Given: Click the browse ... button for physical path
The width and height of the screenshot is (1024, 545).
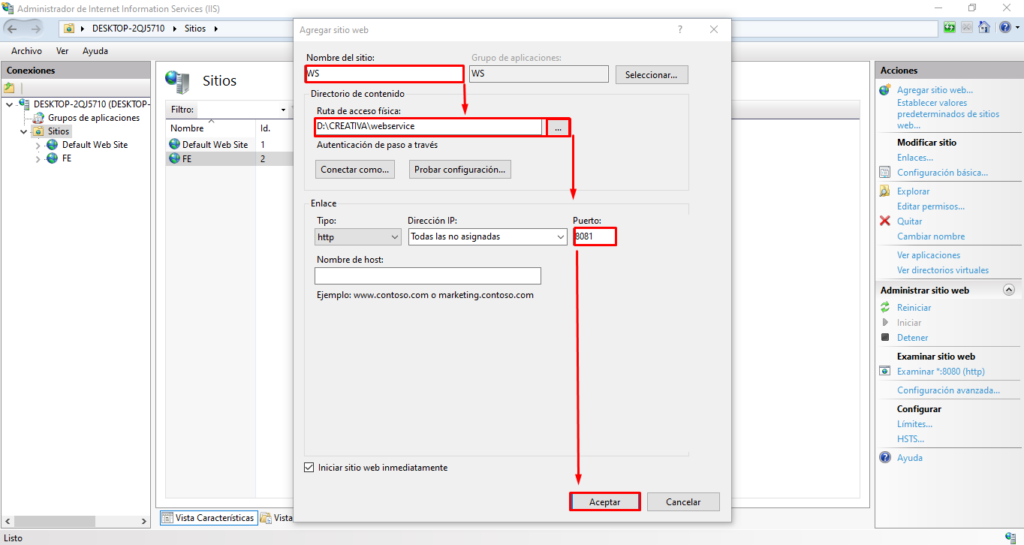Looking at the screenshot, I should [558, 127].
